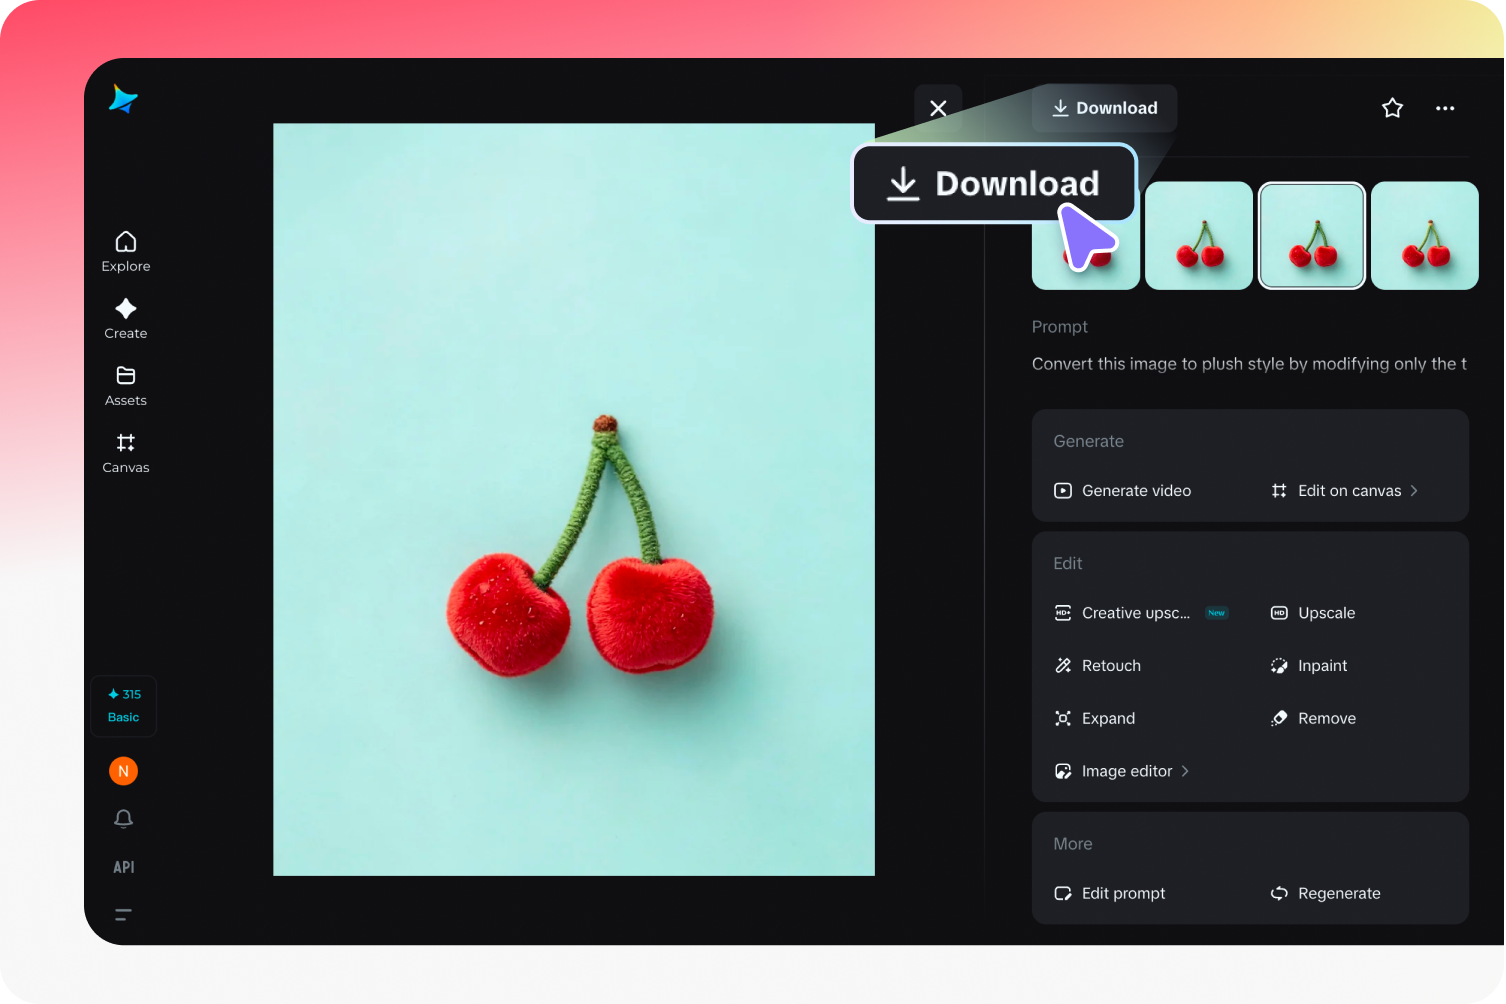Select the Inpaint tool
This screenshot has height=1004, width=1506.
click(1322, 665)
